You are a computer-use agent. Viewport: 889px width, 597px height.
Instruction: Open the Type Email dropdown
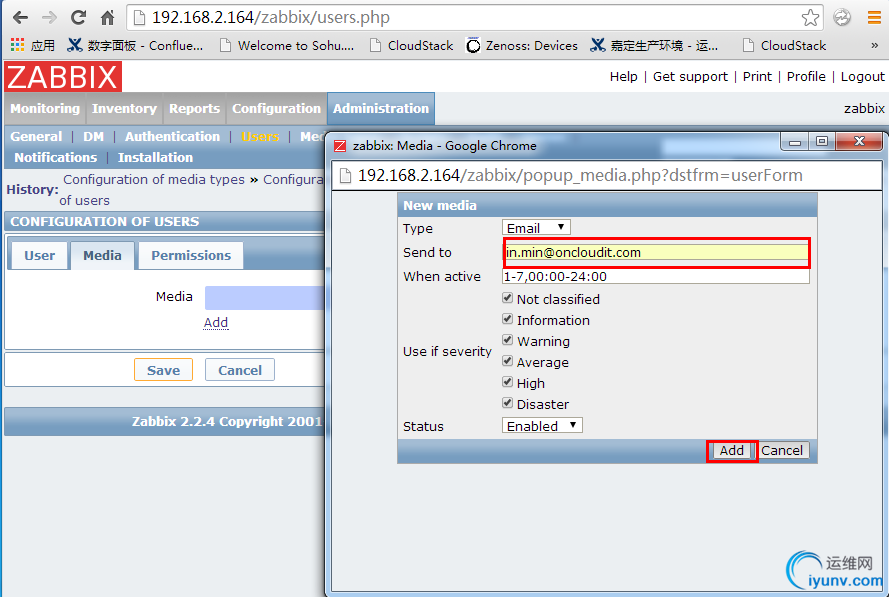coord(536,228)
